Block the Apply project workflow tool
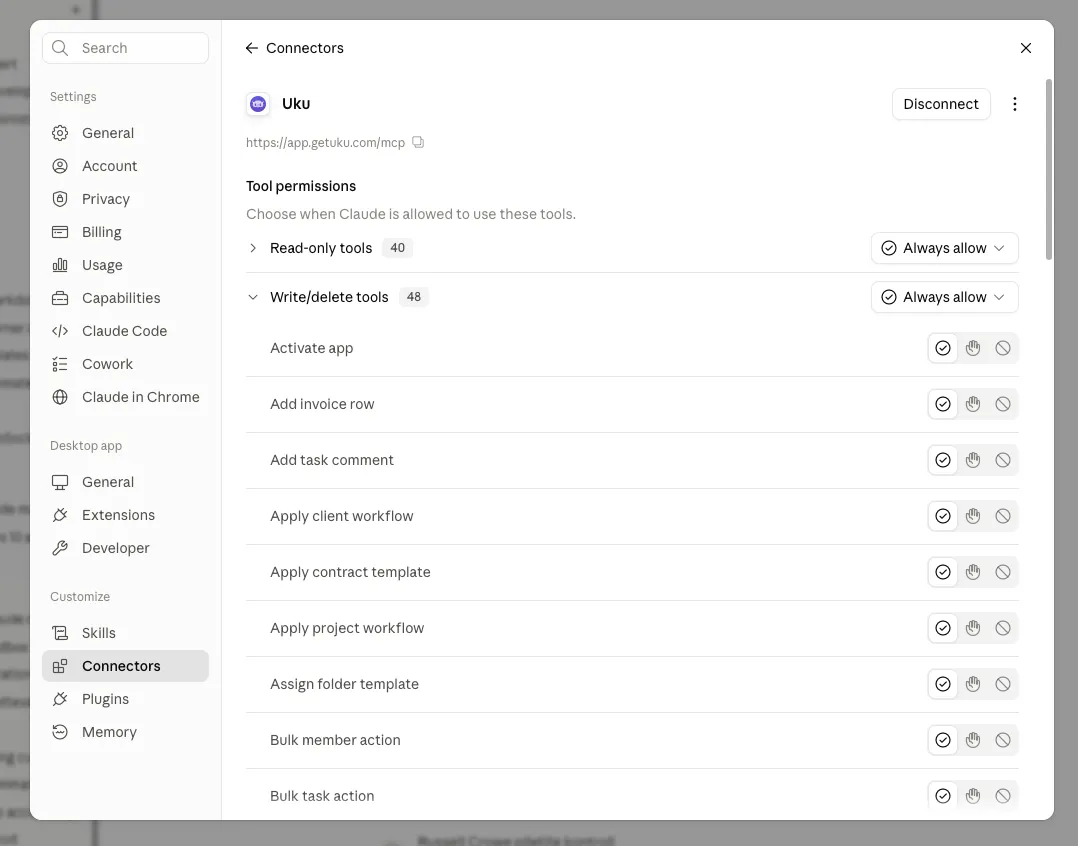1078x846 pixels. [1003, 628]
